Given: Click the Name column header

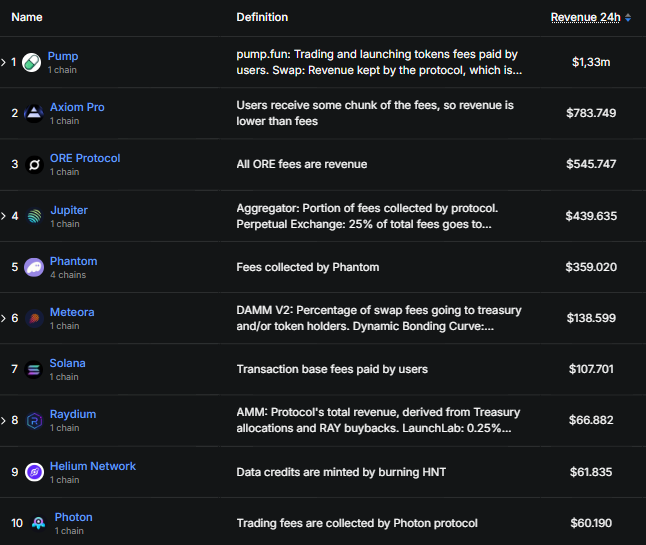Looking at the screenshot, I should tap(27, 17).
